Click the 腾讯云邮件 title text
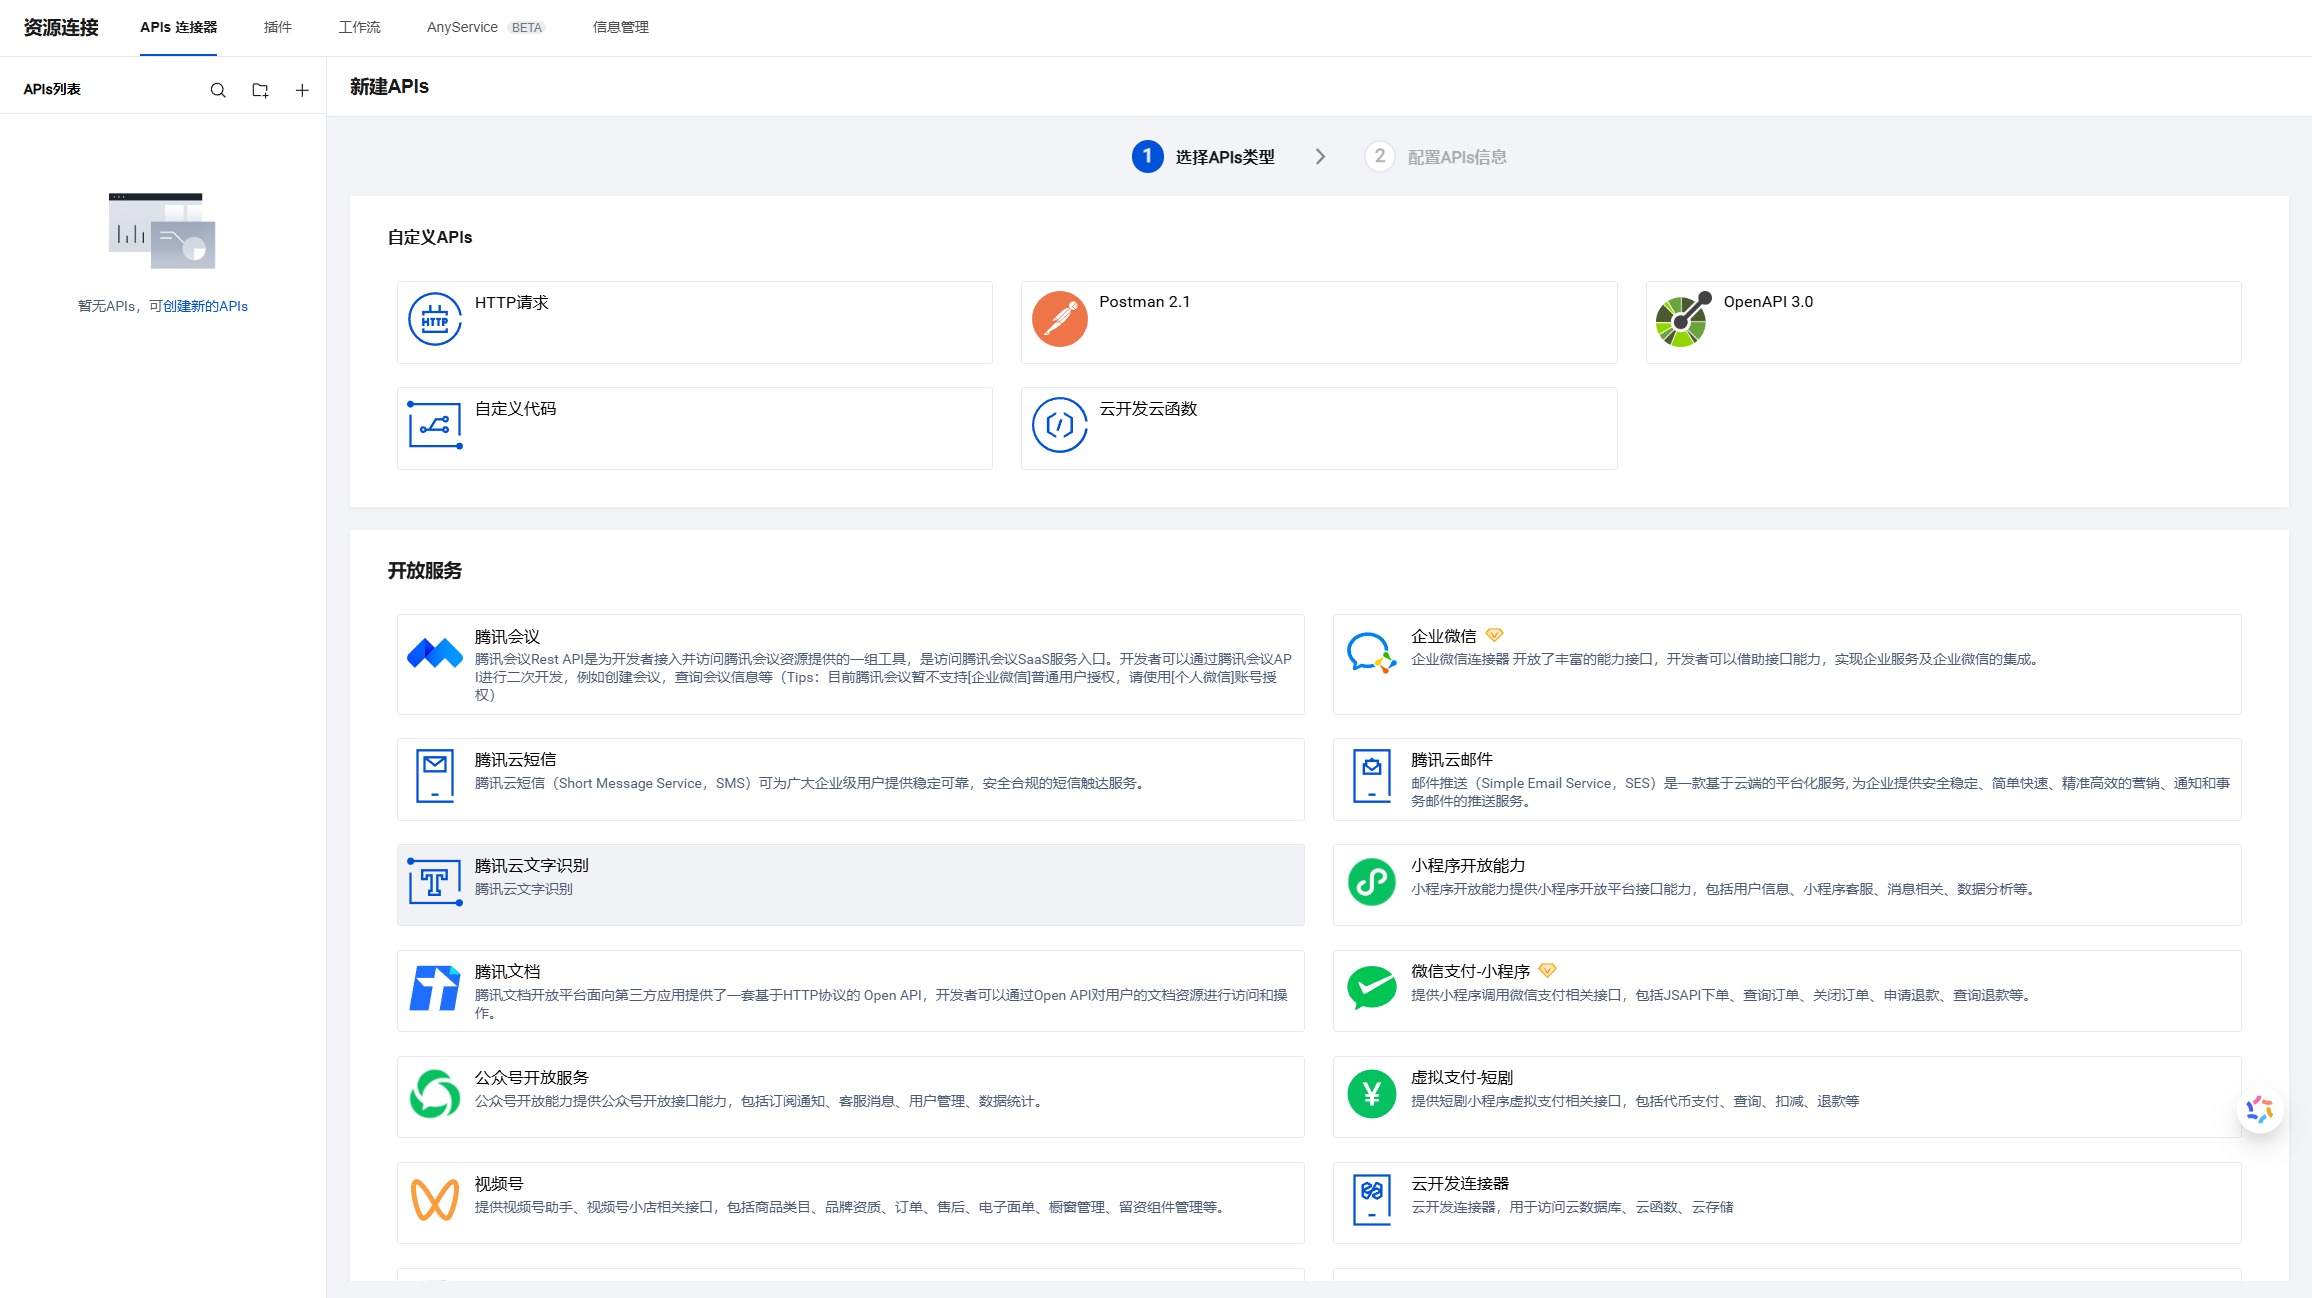This screenshot has height=1298, width=2312. pos(1452,760)
